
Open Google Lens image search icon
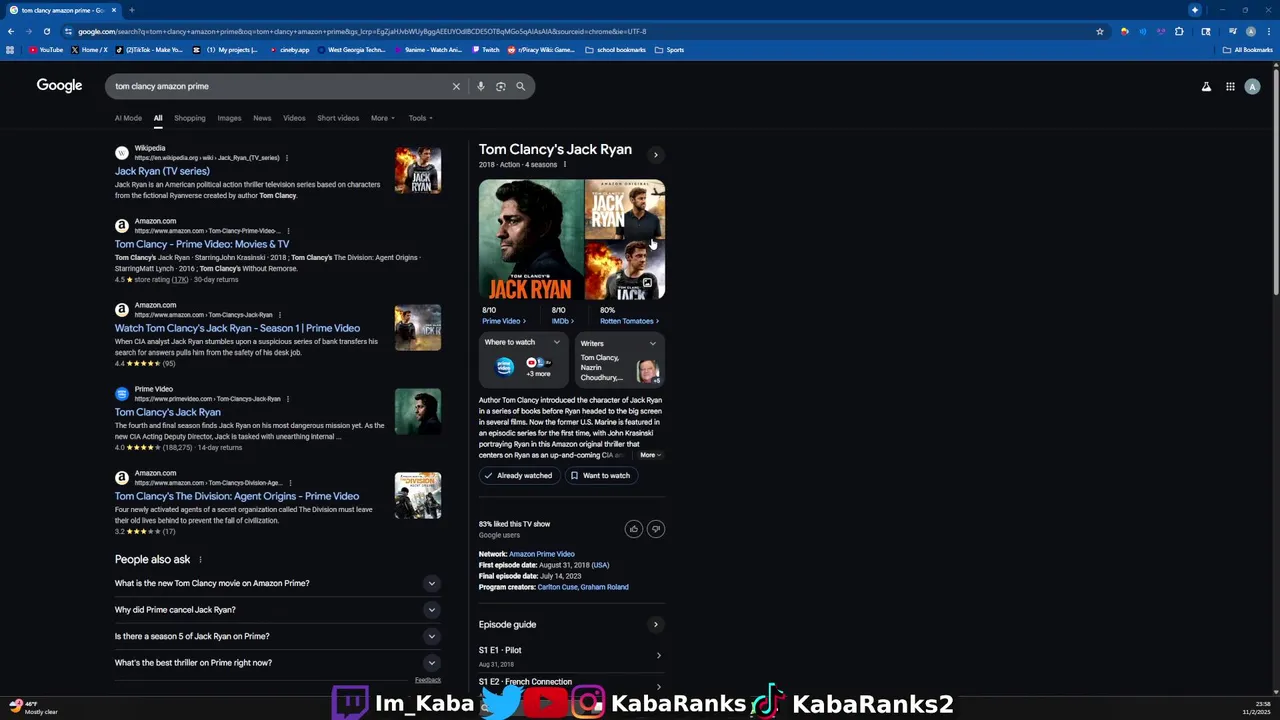point(501,86)
